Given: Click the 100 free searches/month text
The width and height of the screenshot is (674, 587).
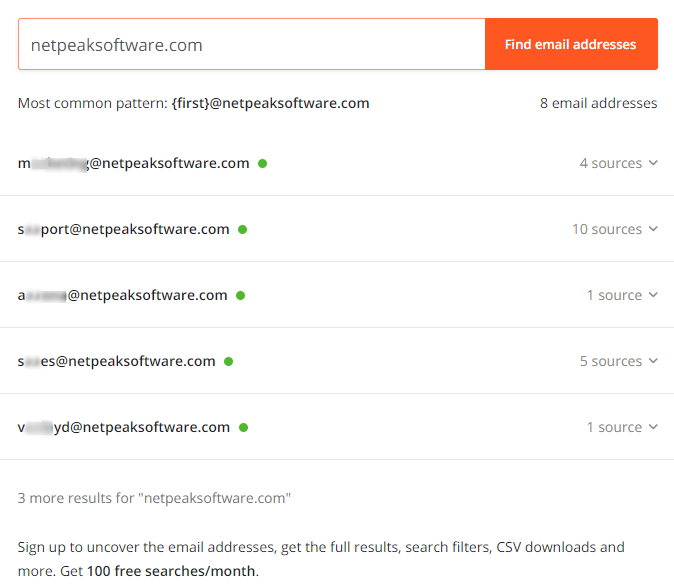Looking at the screenshot, I should click(172, 571).
